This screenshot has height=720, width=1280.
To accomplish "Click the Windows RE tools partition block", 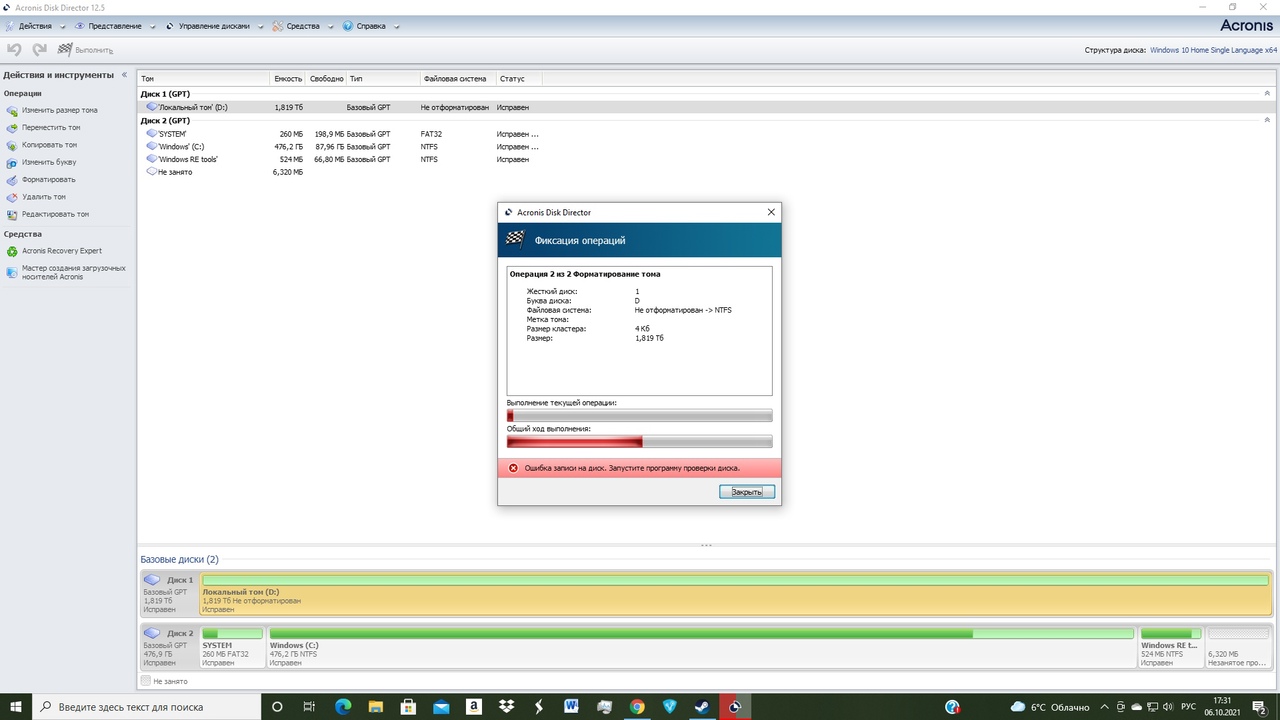I will pyautogui.click(x=1170, y=647).
